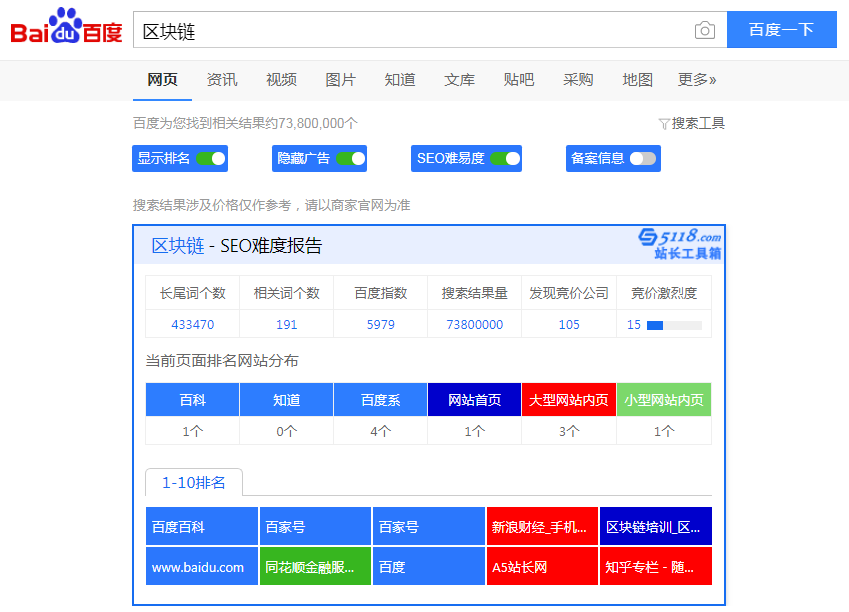Open the 百度百科 ranking tile
Screen dimensions: 849x612
(201, 526)
